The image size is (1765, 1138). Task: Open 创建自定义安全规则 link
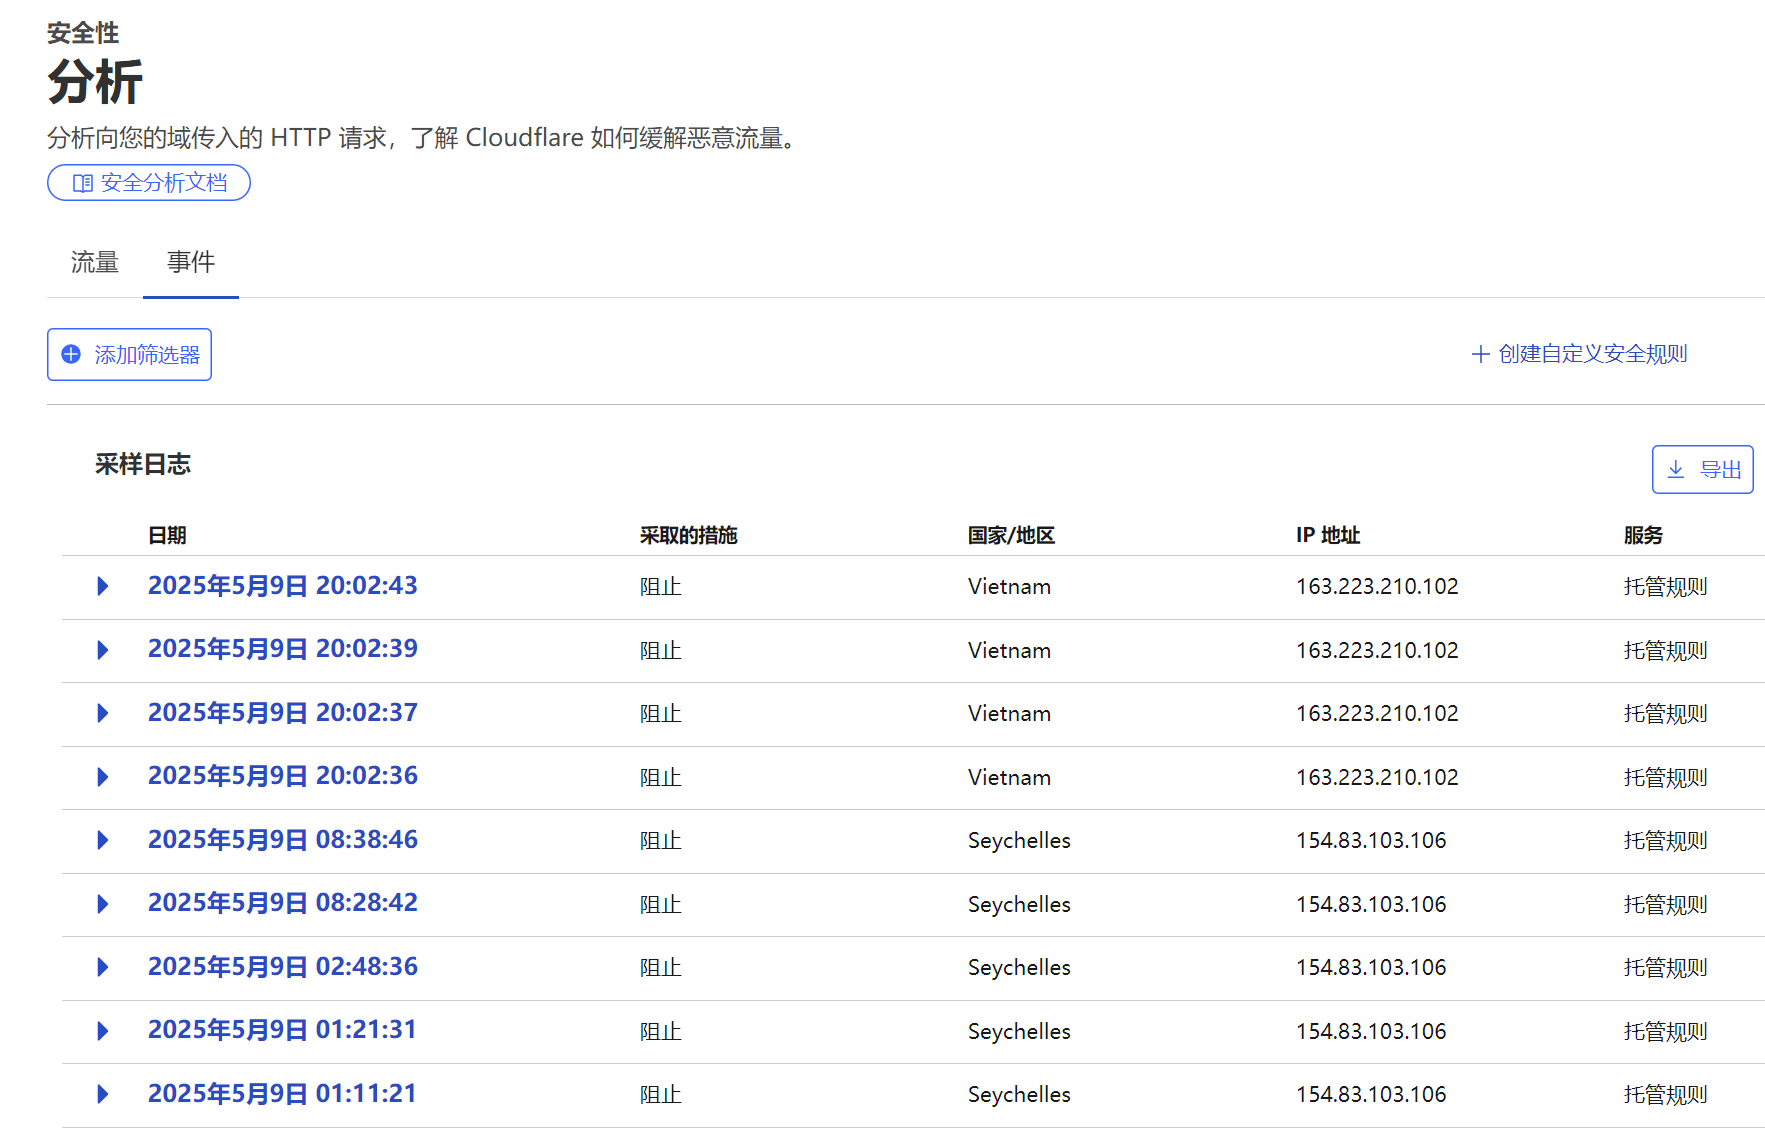(x=1592, y=355)
